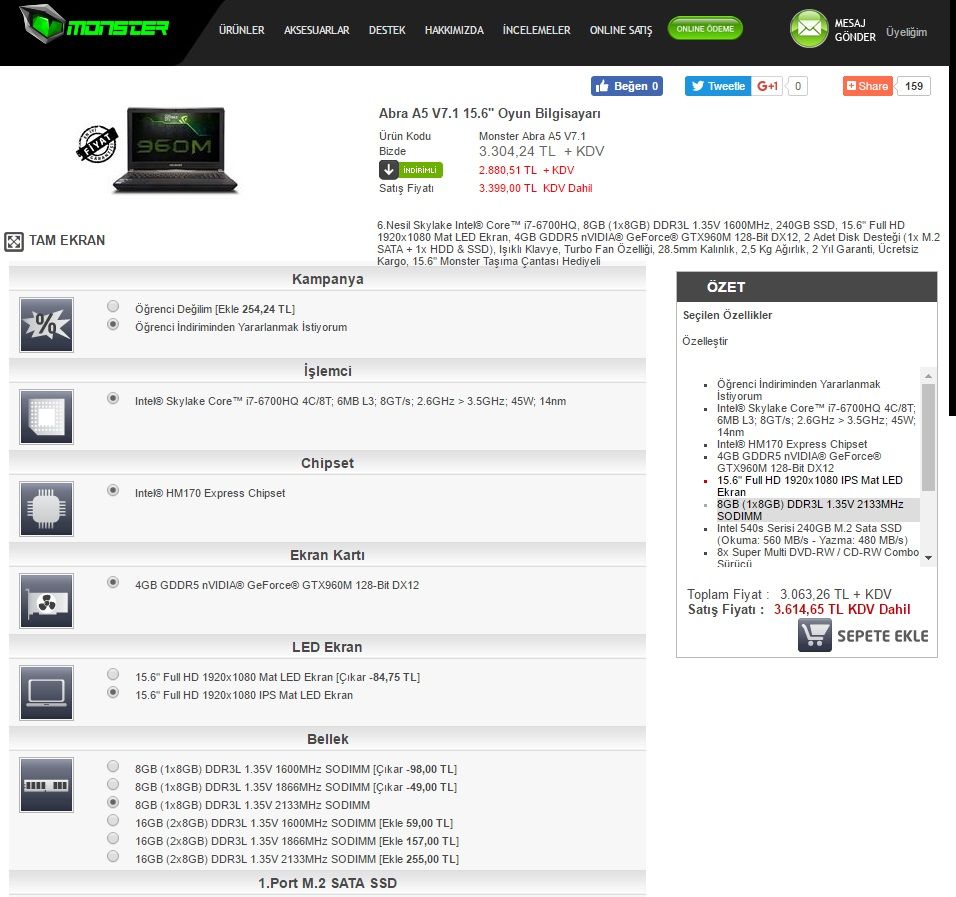The width and height of the screenshot is (956, 897).
Task: Click the 1.Port M.2 SATA SSD header
Action: (327, 884)
